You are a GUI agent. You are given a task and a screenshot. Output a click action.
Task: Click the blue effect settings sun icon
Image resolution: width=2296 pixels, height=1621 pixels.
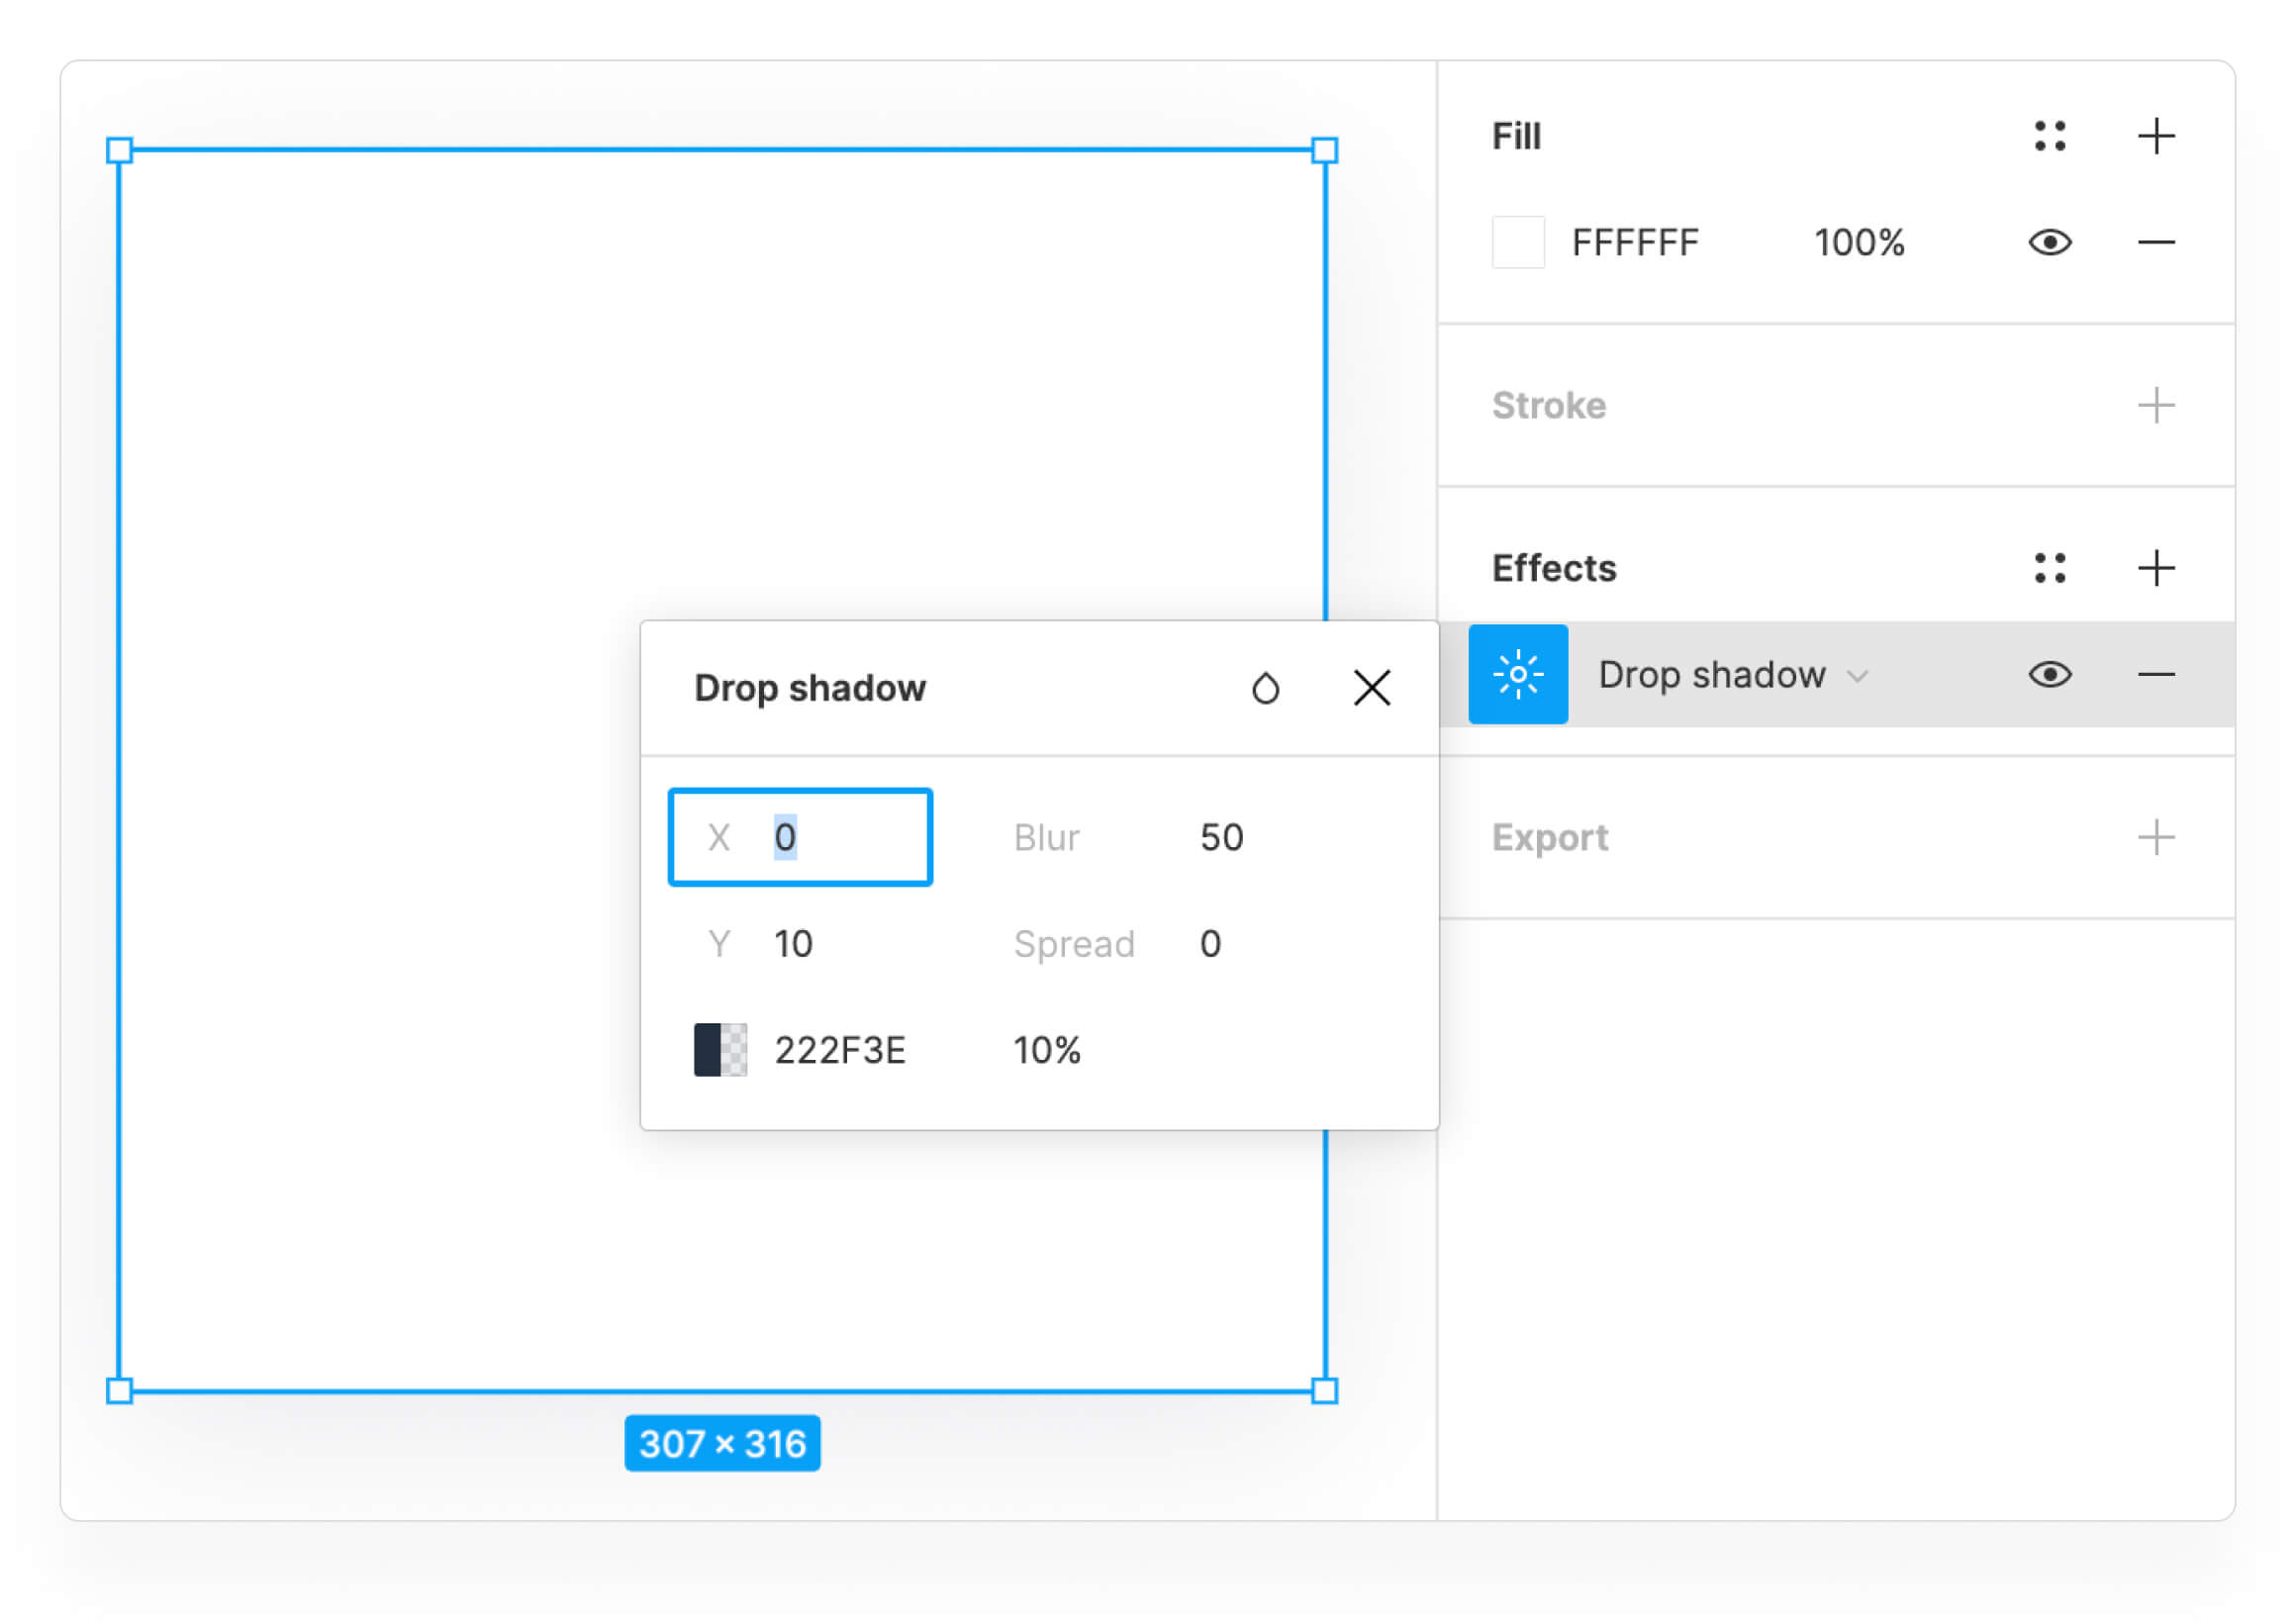[x=1517, y=674]
